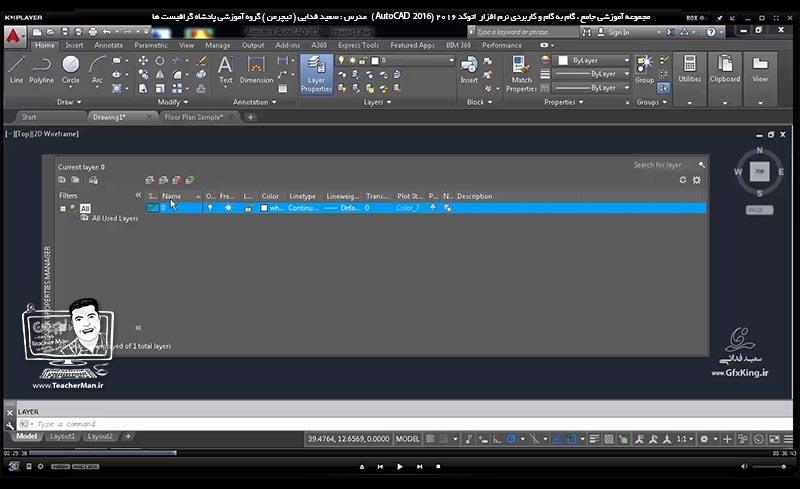This screenshot has height=489, width=800.
Task: Click the Copy tool in Modify panel
Action: point(143,75)
